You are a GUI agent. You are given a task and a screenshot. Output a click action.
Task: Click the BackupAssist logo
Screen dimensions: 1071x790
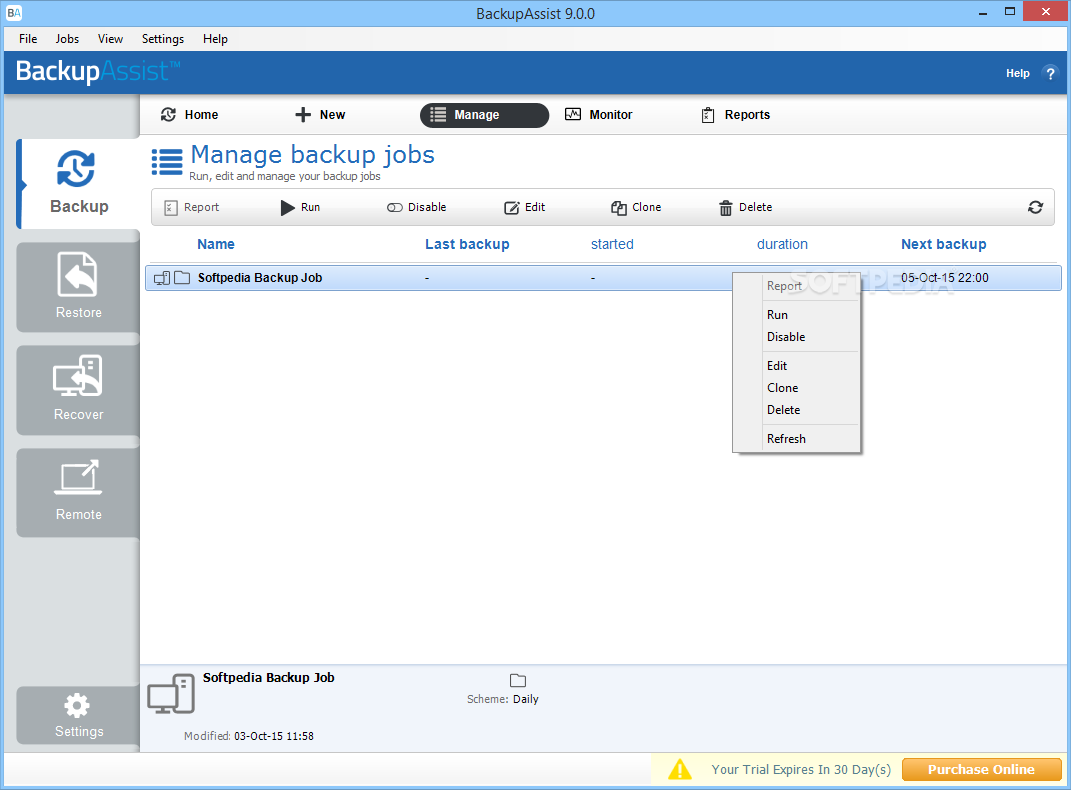(98, 71)
